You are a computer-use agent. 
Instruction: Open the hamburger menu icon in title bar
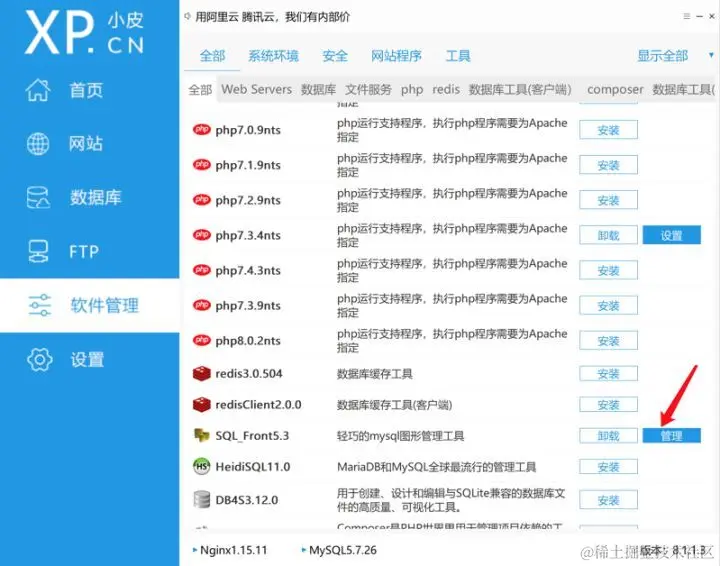pos(686,16)
